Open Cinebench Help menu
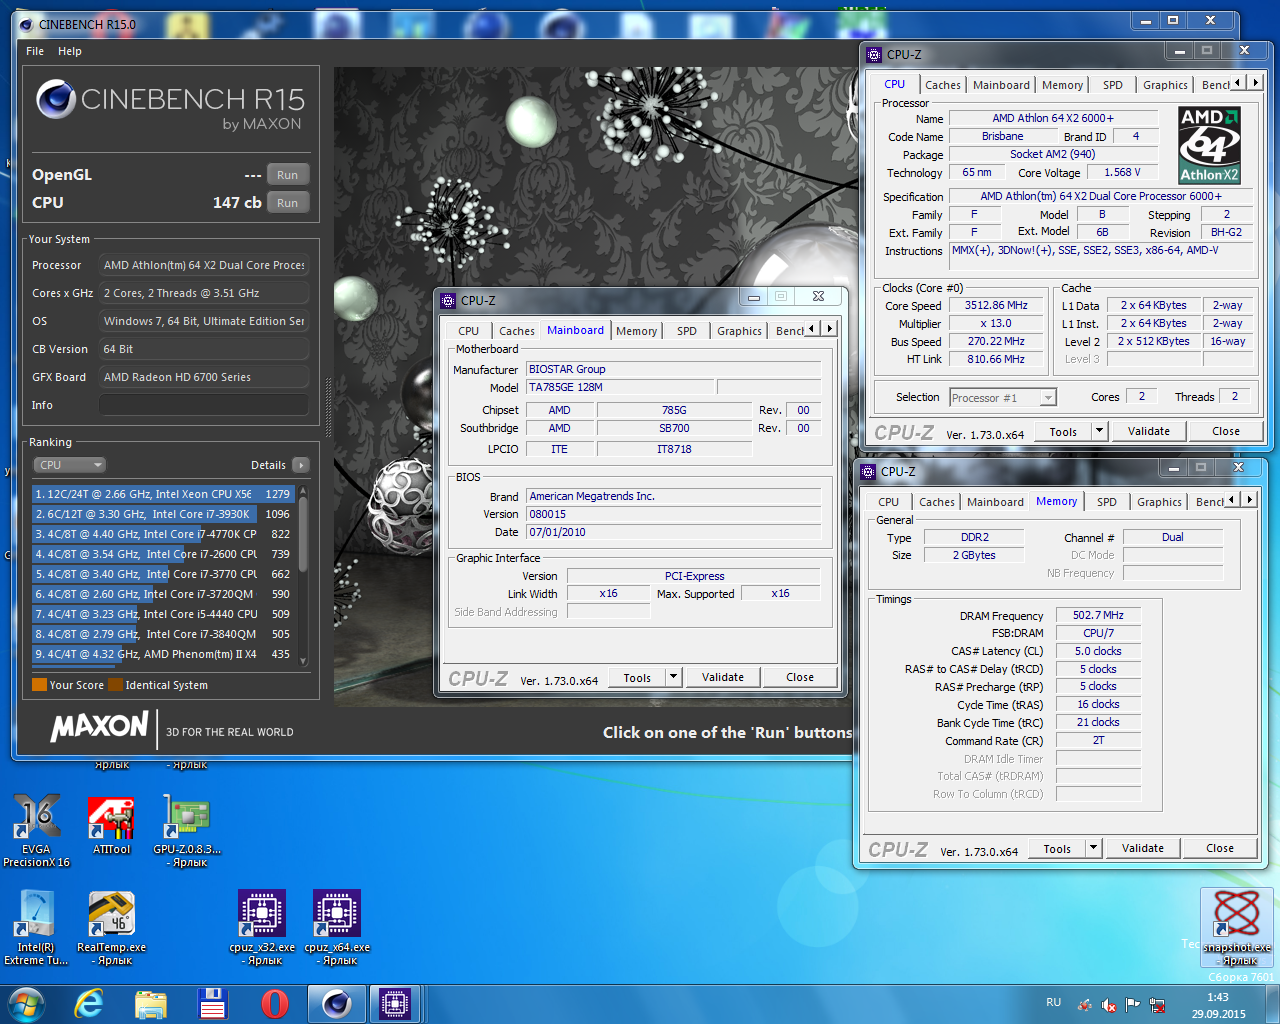Screen dimensions: 1280x1024 point(70,51)
